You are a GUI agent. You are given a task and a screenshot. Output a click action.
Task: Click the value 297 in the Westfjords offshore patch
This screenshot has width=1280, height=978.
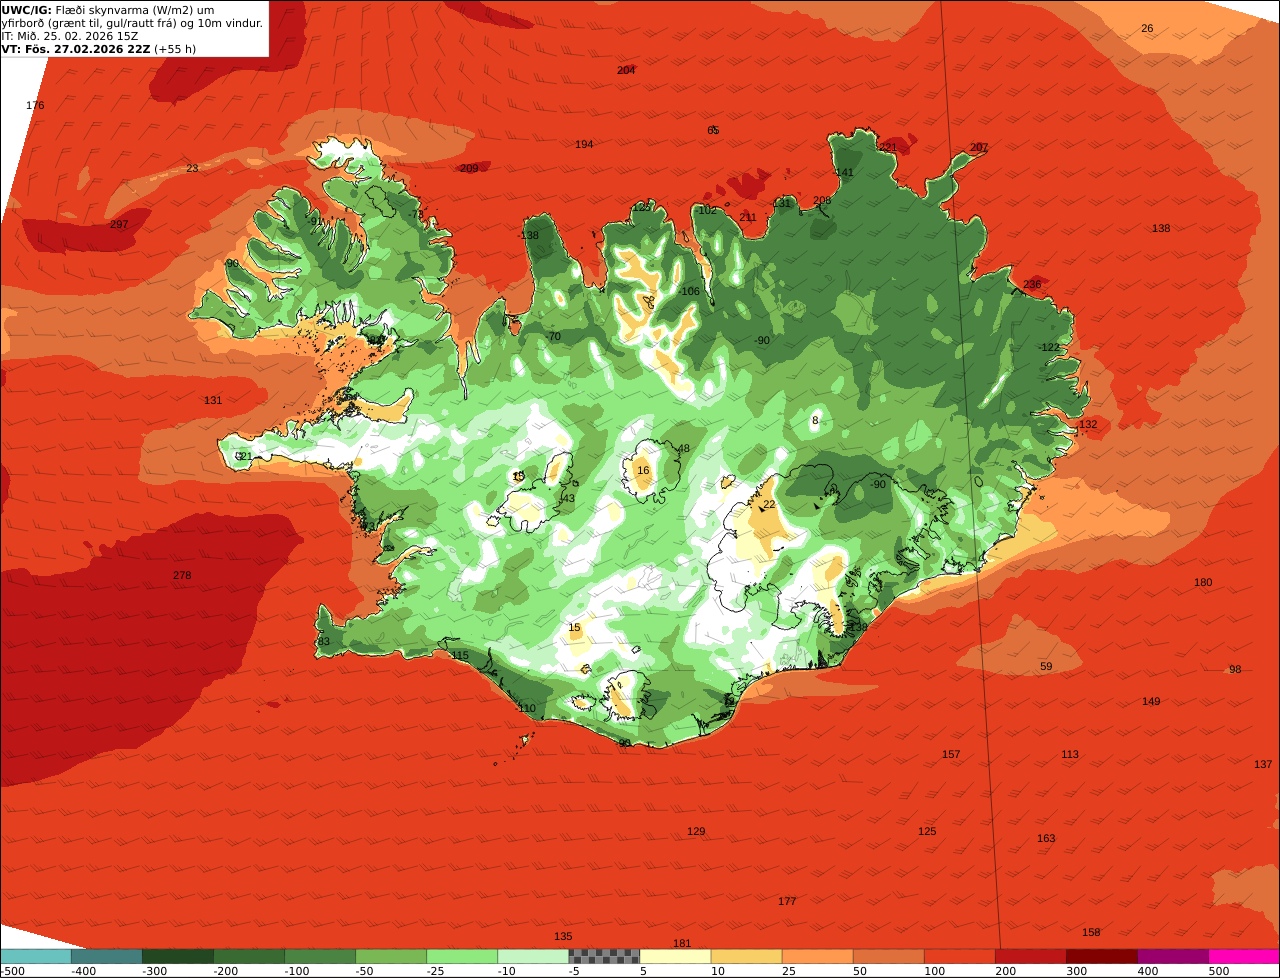119,224
